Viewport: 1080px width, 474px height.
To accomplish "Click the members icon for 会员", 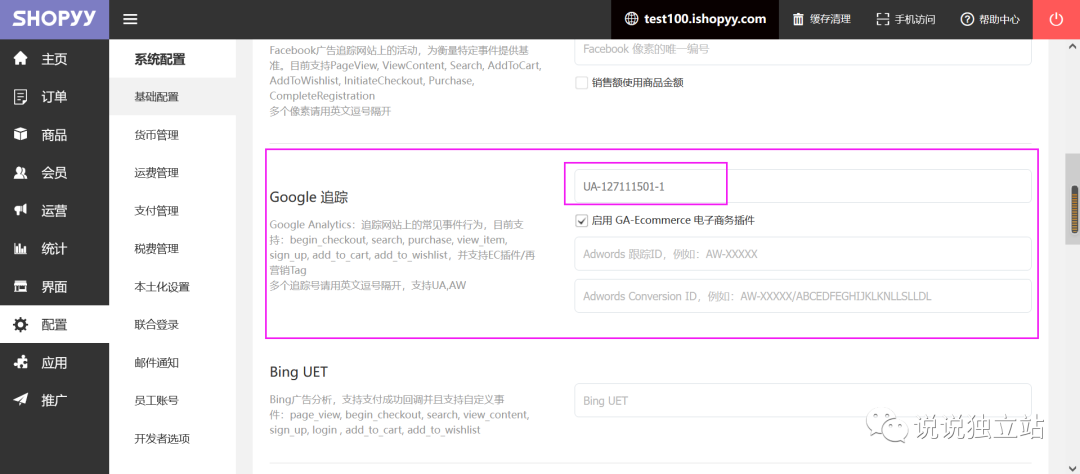I will (x=21, y=172).
